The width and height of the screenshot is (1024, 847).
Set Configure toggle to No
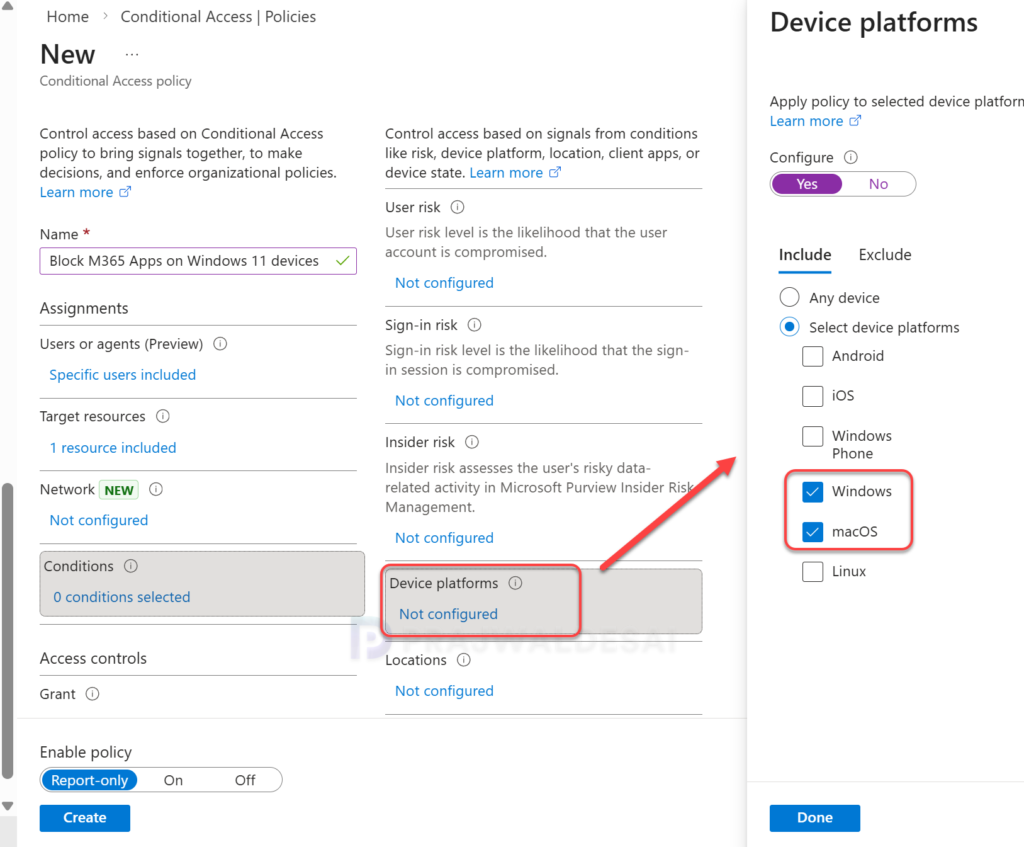878,184
